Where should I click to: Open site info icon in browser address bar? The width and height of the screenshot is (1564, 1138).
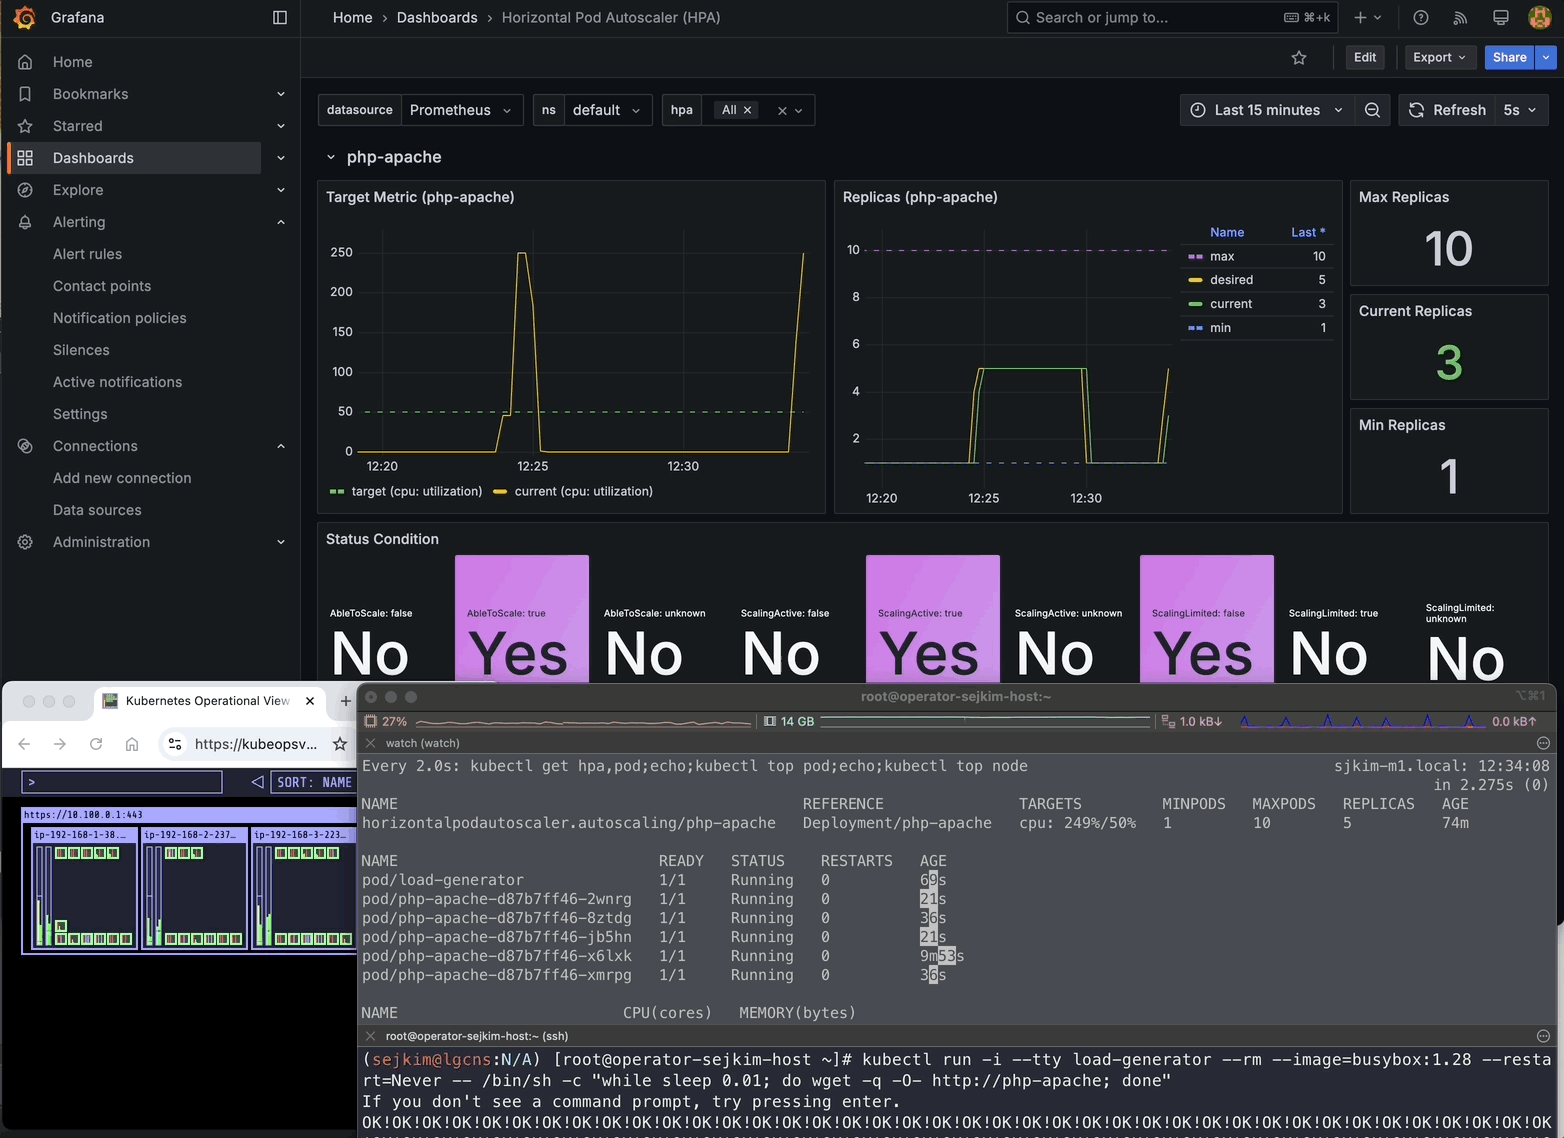click(175, 744)
